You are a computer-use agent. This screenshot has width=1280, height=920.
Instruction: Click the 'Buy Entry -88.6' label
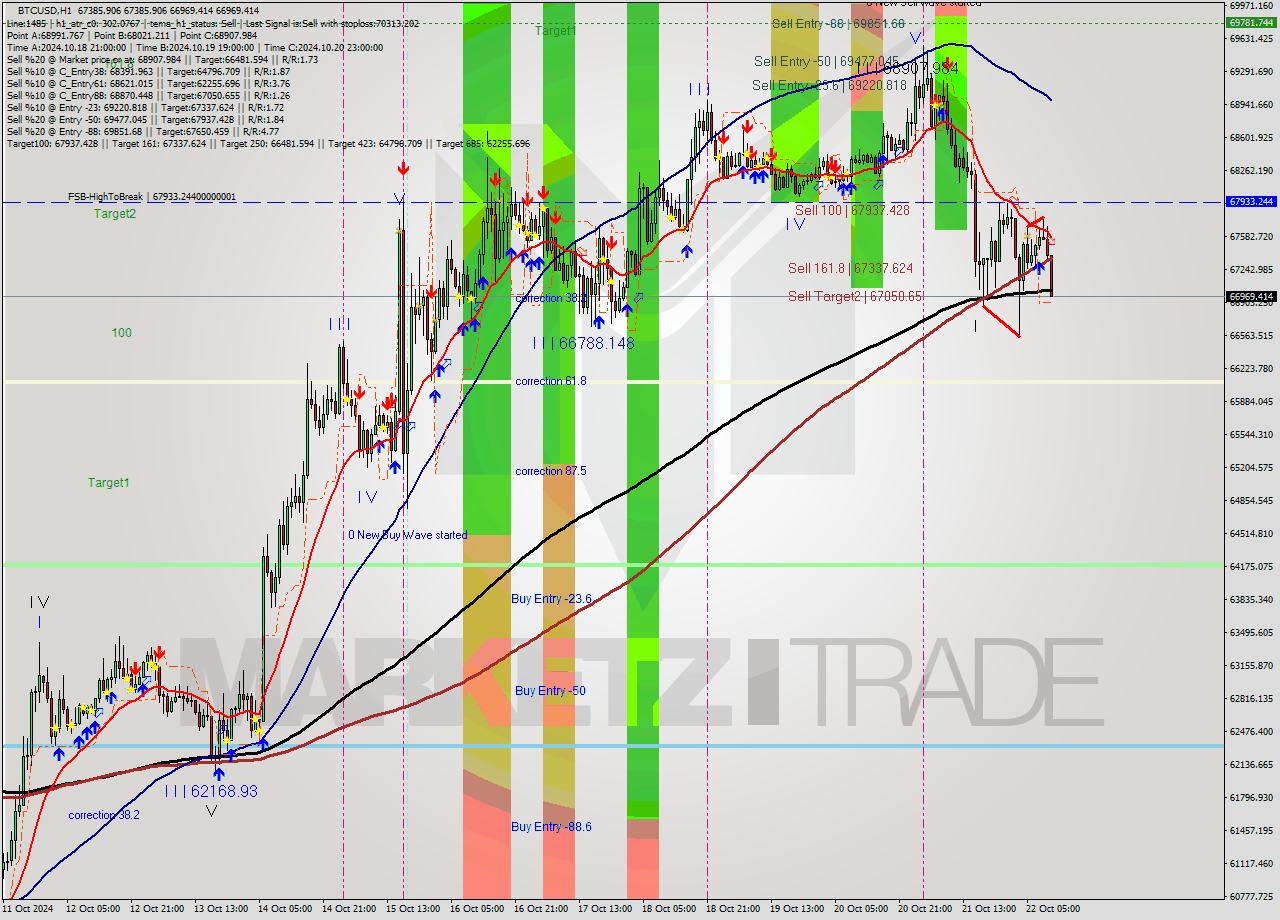[551, 827]
